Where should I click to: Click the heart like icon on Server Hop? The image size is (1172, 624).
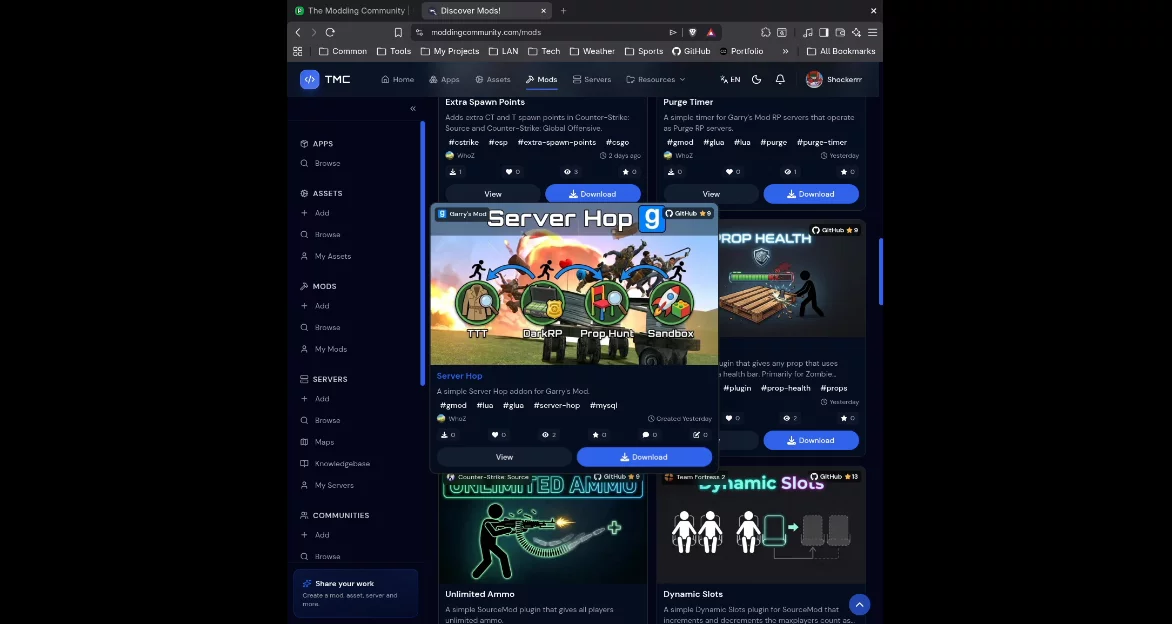[x=495, y=435]
